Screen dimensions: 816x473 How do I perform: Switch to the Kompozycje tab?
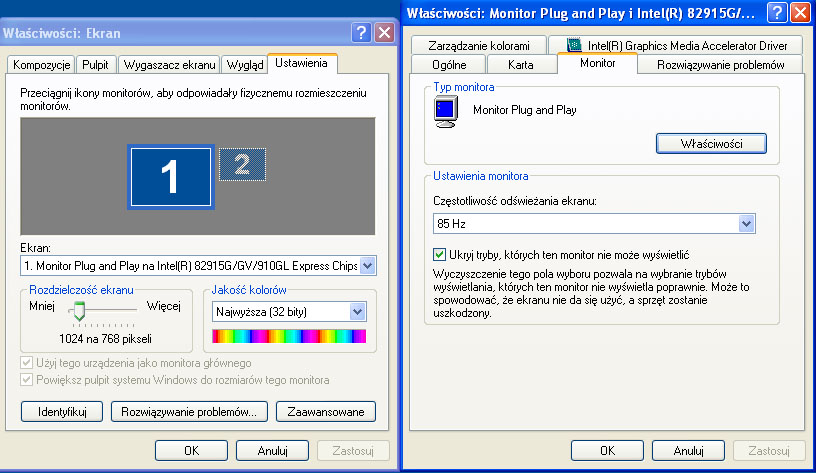click(42, 65)
